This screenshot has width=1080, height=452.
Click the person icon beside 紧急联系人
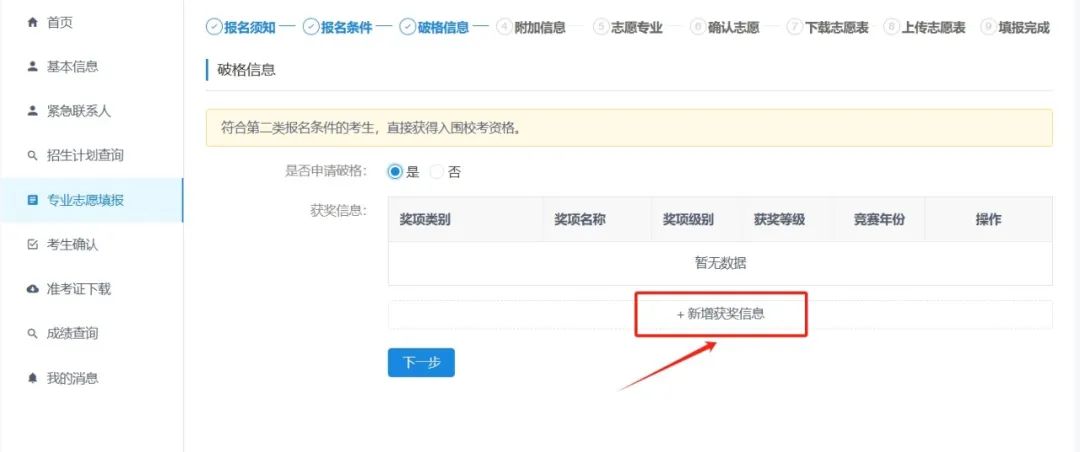pyautogui.click(x=32, y=111)
